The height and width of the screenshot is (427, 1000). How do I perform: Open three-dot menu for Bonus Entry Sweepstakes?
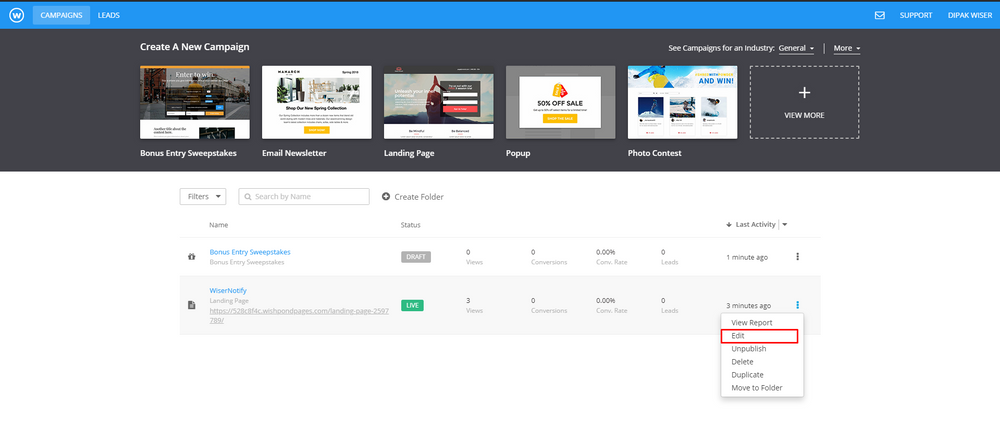point(797,257)
